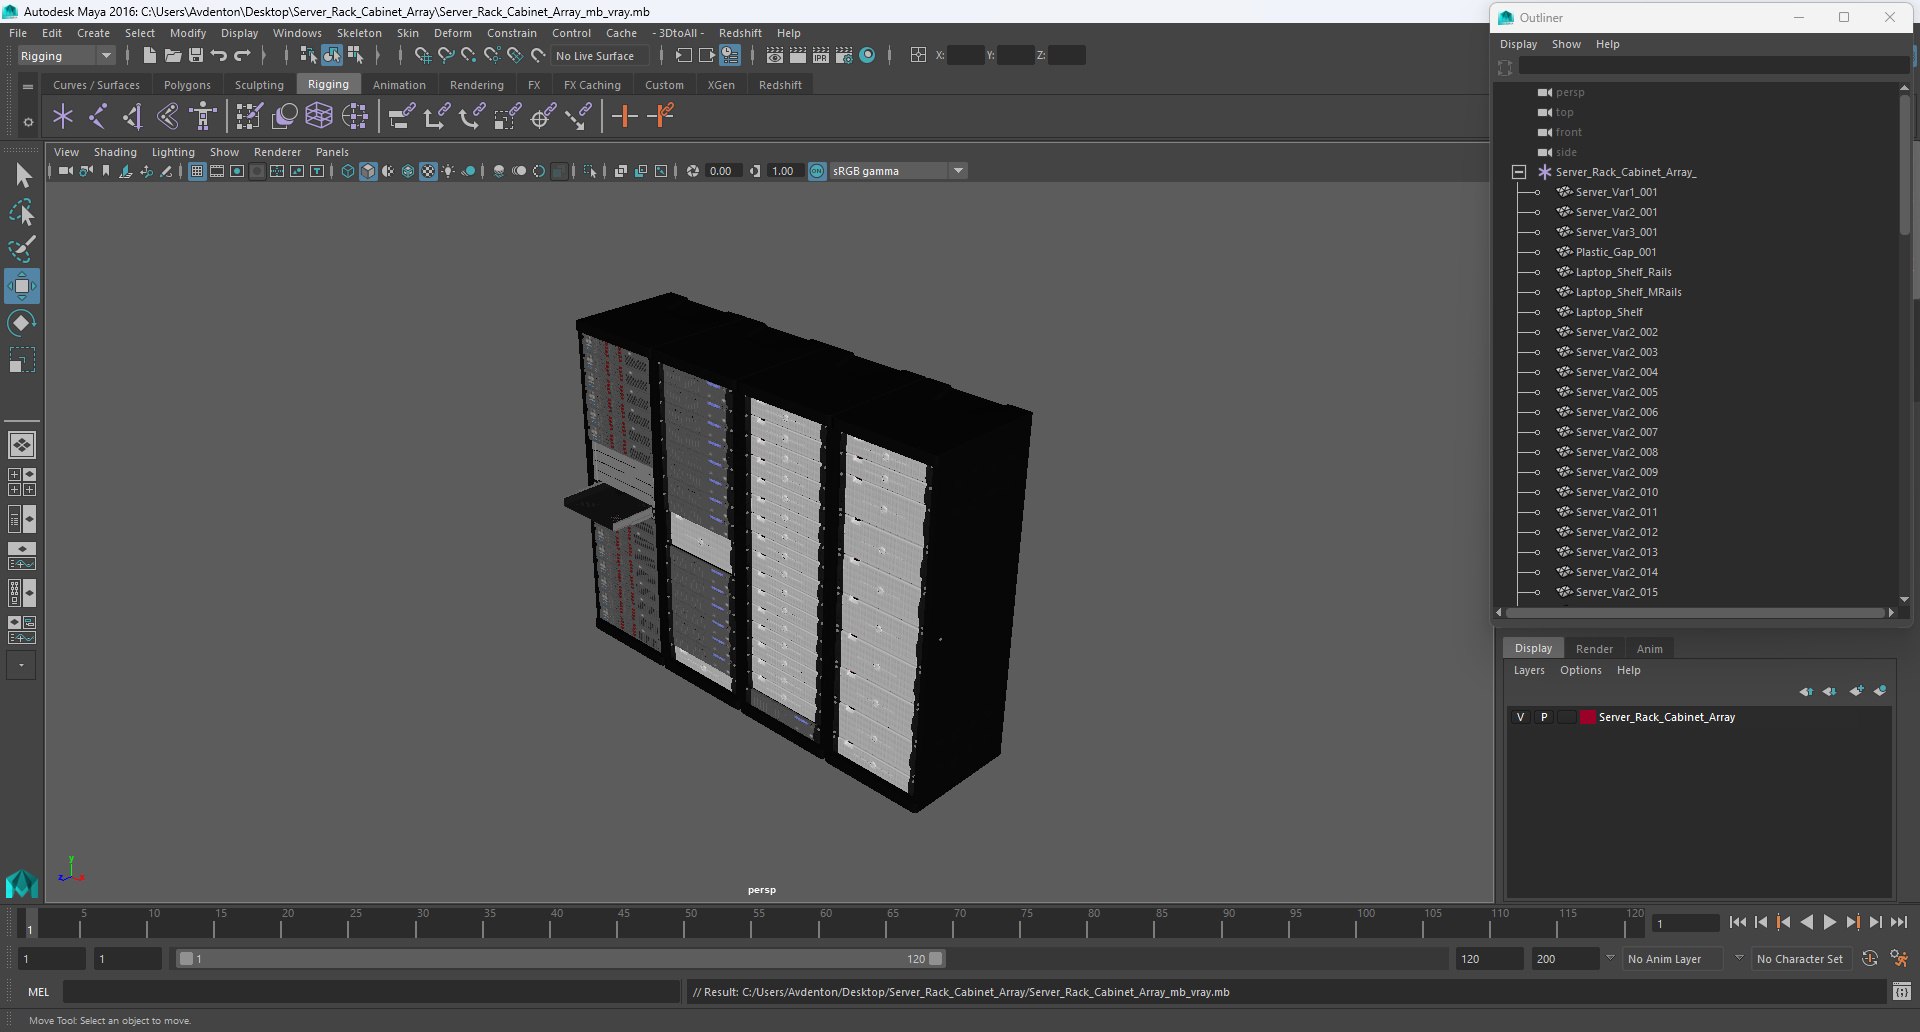Toggle visibility V on Server_Rack_Cabinet_Array layer

1520,717
